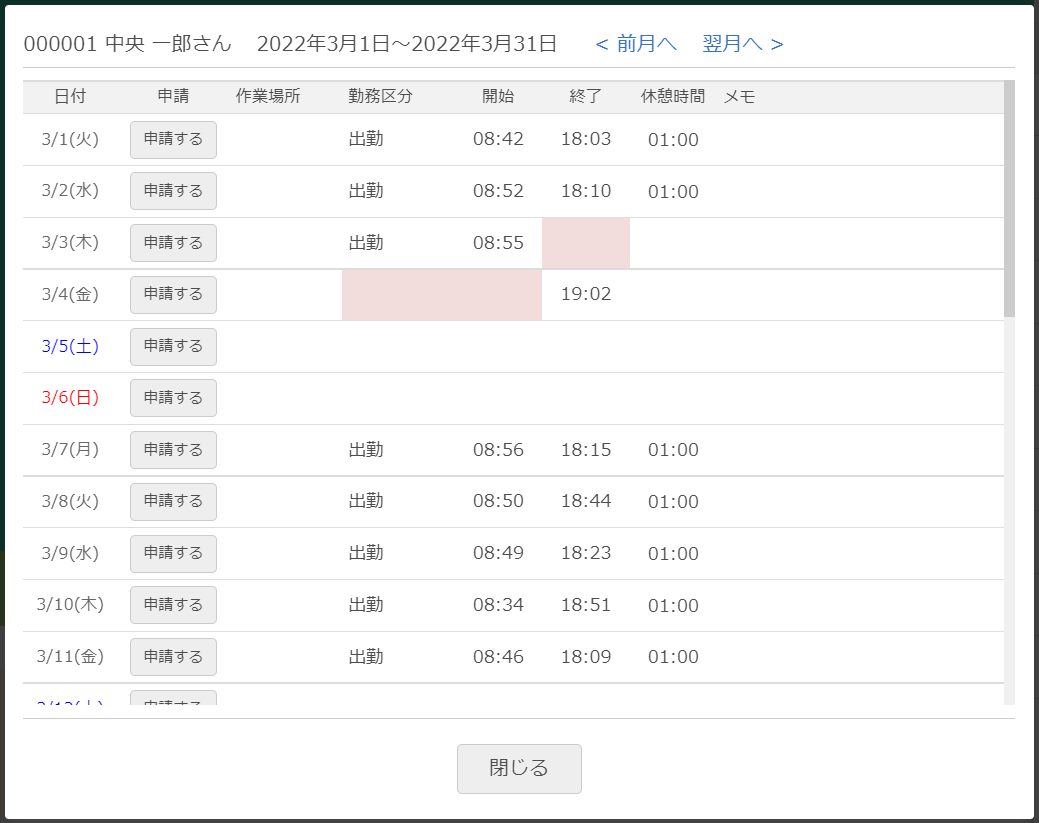1039x823 pixels.
Task: Submit a request for 3/3(木)
Action: tap(173, 242)
